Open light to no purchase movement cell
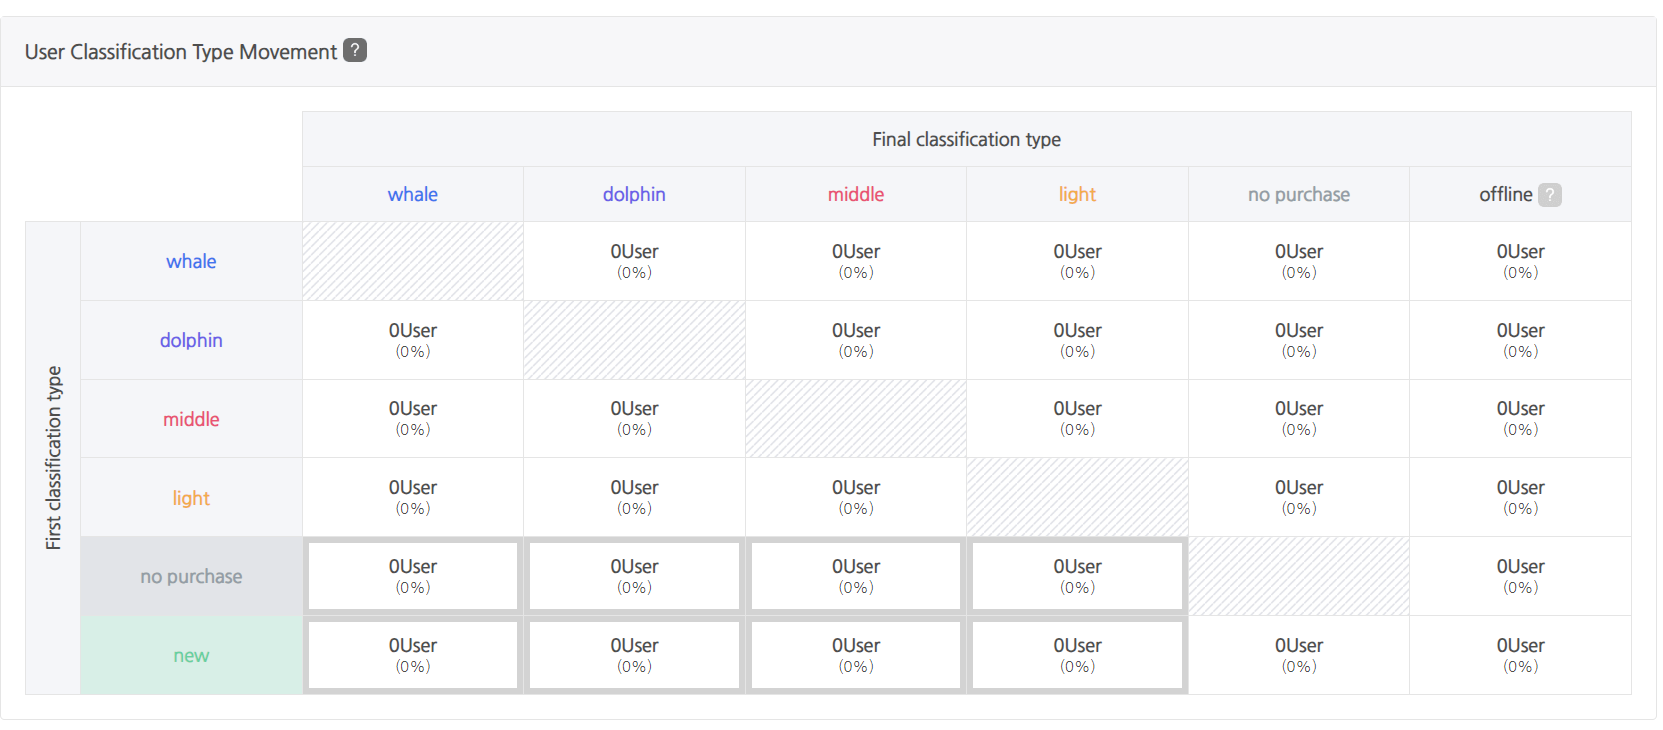This screenshot has width=1663, height=730. 1299,498
